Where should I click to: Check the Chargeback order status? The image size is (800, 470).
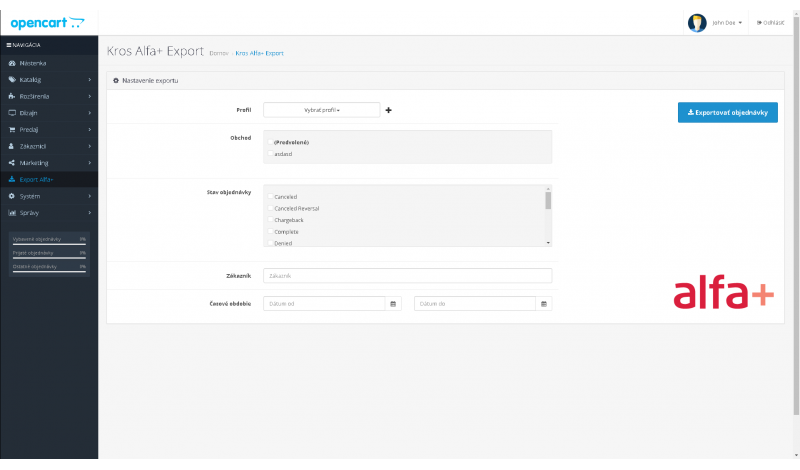click(270, 220)
